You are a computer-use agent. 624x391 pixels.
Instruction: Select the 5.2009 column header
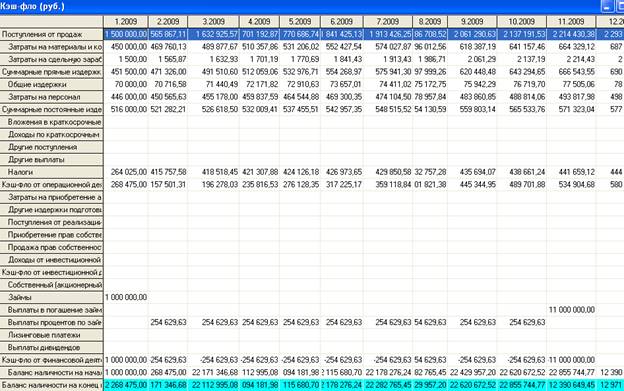click(300, 22)
